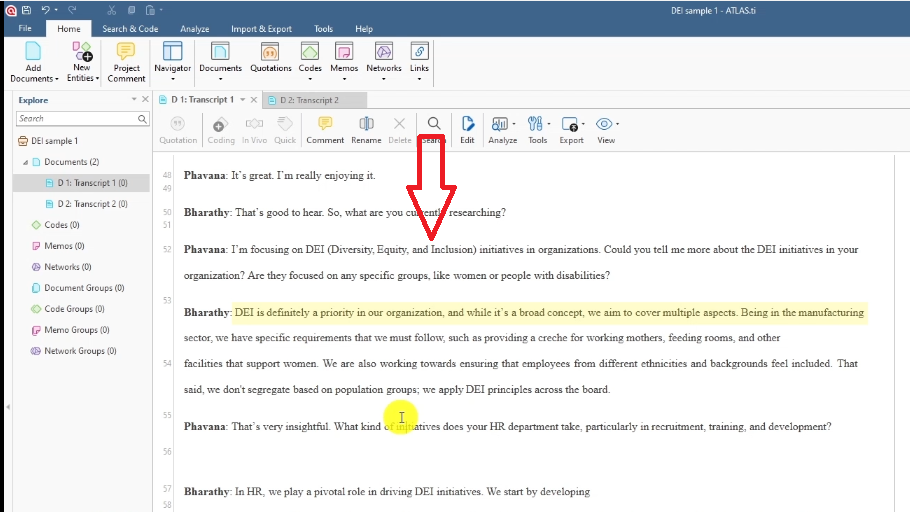Click the View eye icon

click(604, 124)
